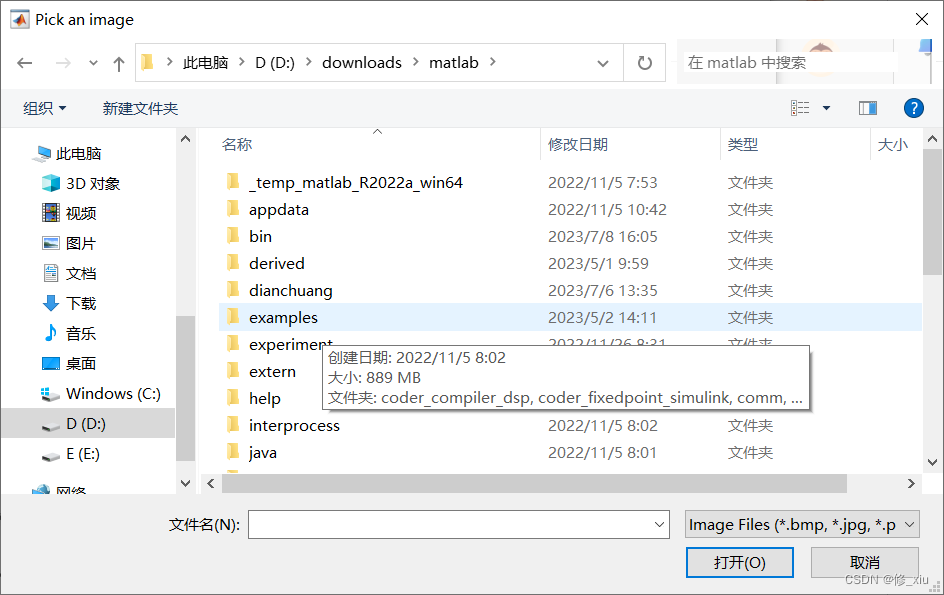Click the 新建文件夹 button

140,108
